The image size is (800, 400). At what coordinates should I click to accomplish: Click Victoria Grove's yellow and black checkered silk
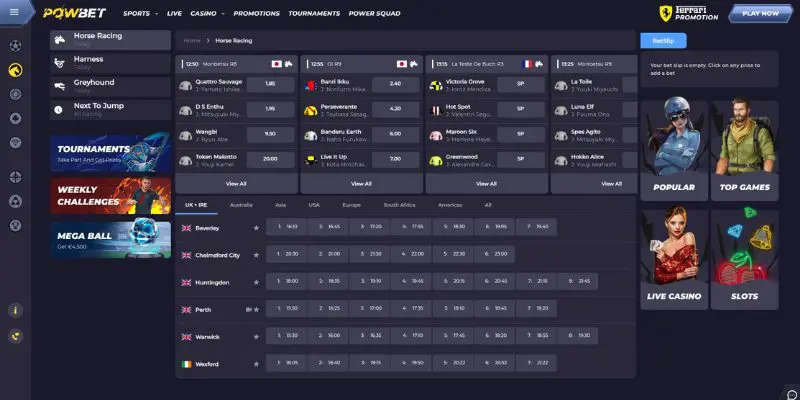click(x=436, y=85)
